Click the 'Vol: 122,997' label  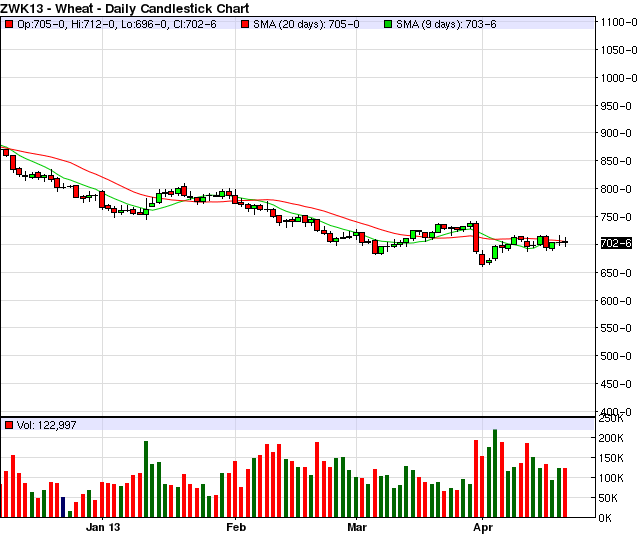47,425
